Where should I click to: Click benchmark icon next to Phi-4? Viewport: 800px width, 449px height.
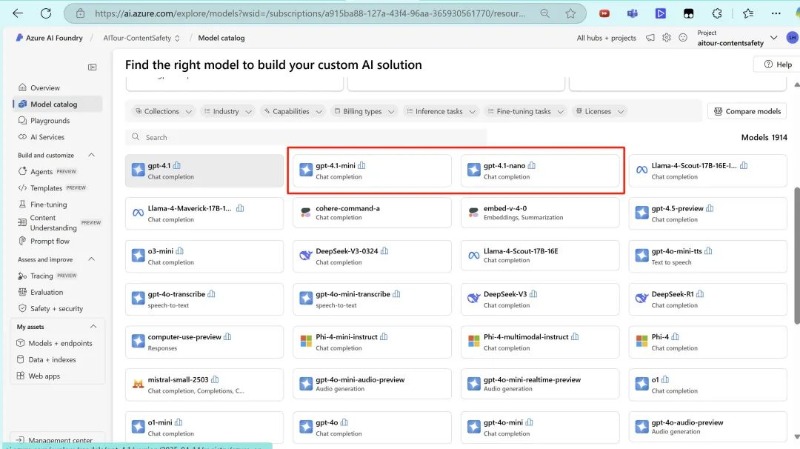pos(675,337)
